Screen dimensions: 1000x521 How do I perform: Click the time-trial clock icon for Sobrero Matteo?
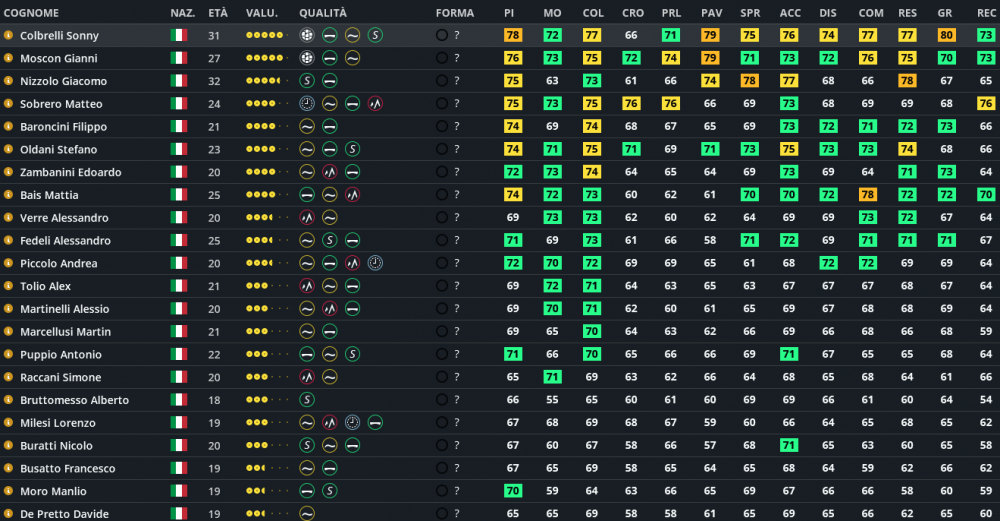307,103
